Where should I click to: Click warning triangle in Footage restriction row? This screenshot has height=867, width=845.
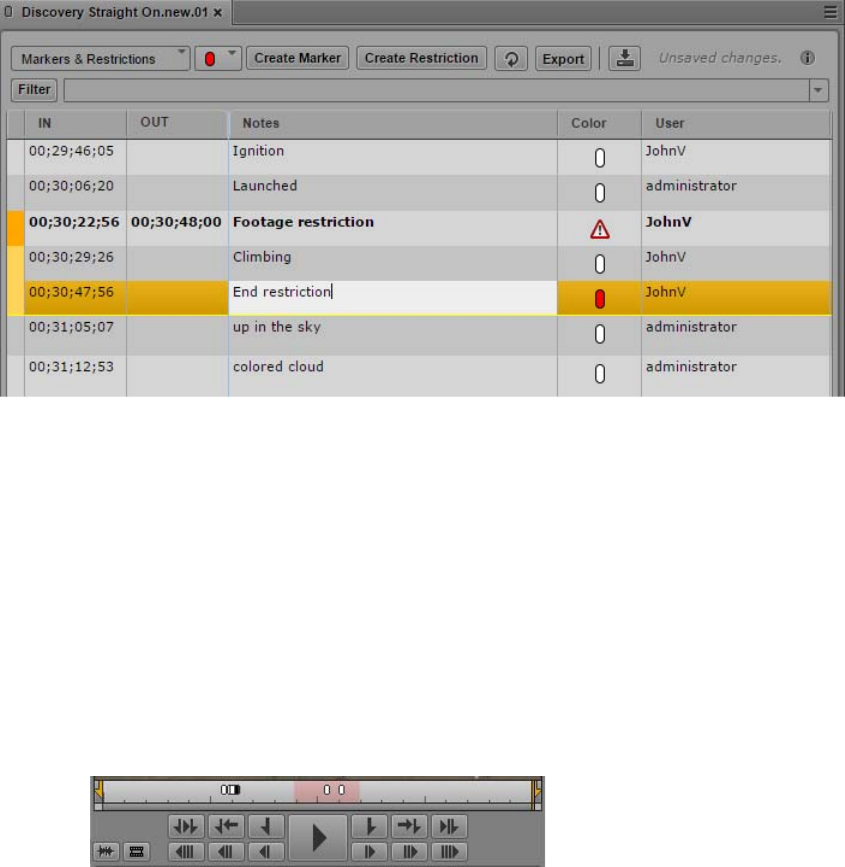(x=599, y=229)
